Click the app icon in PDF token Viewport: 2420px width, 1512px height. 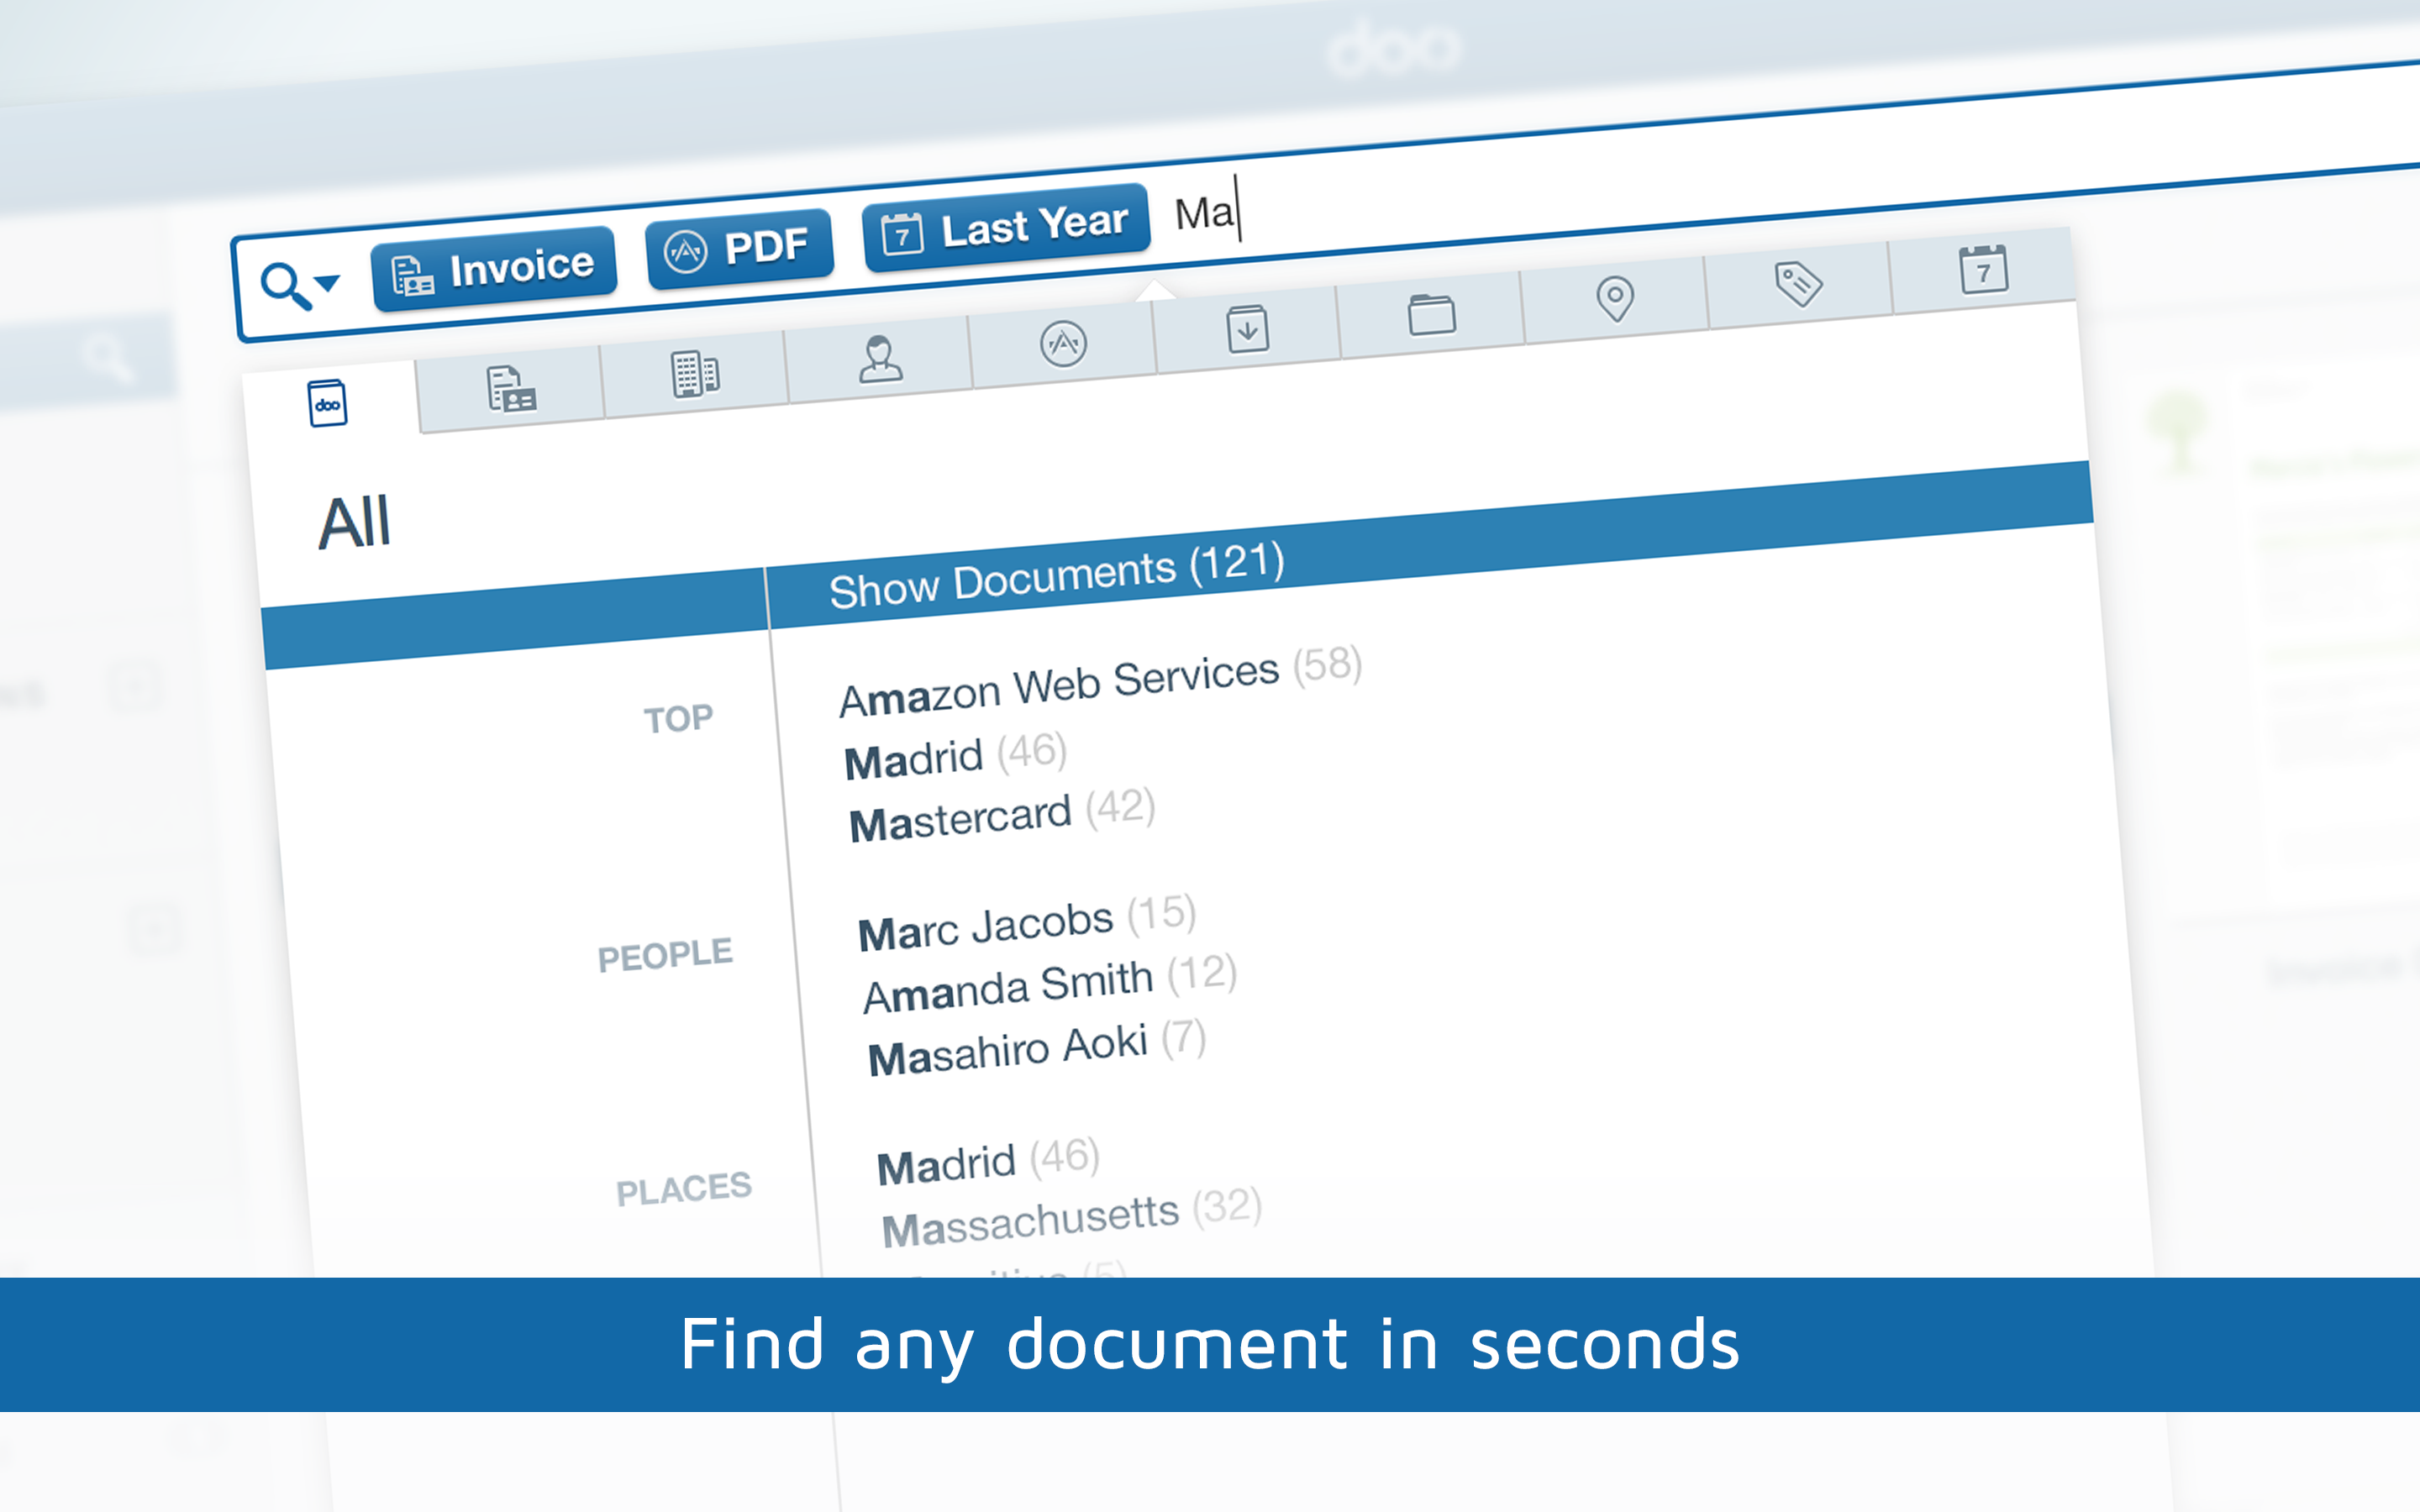685,252
